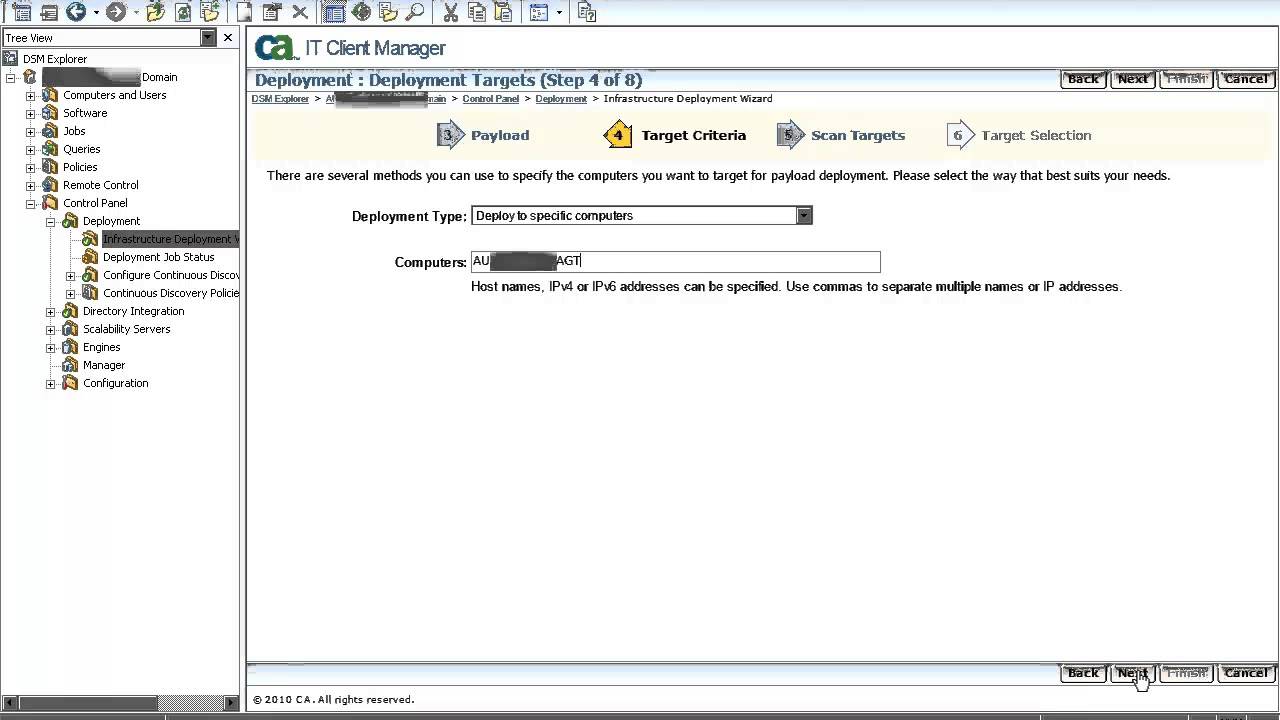Click the help question mark toolbar icon
1280x720 pixels.
coord(587,12)
